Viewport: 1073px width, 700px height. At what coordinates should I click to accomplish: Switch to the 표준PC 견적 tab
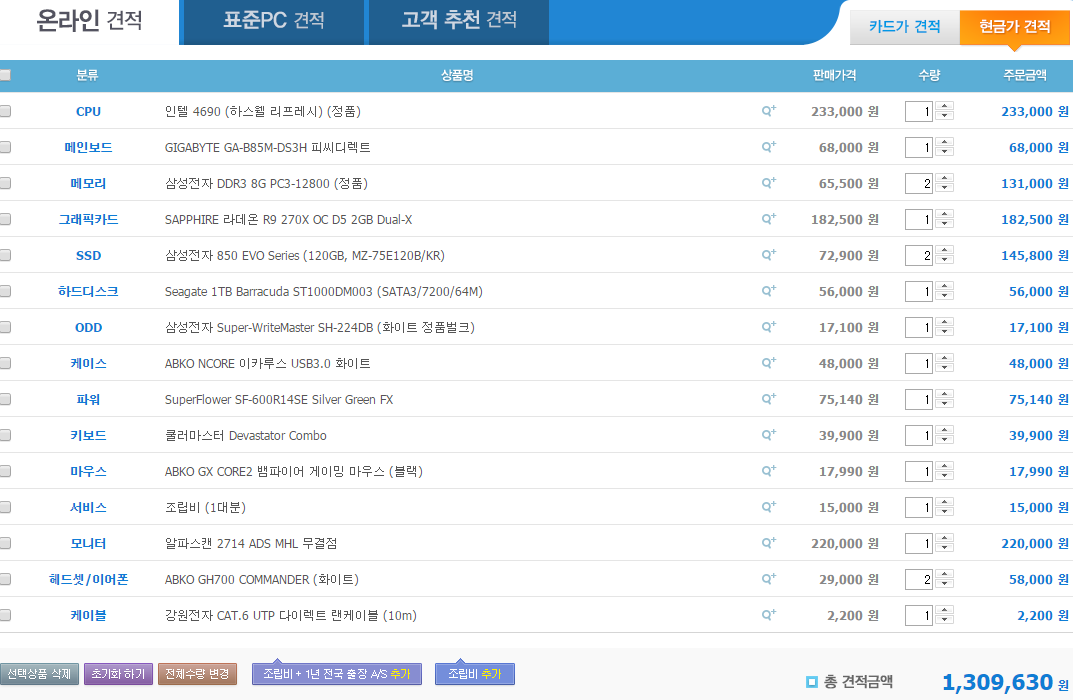tap(273, 21)
